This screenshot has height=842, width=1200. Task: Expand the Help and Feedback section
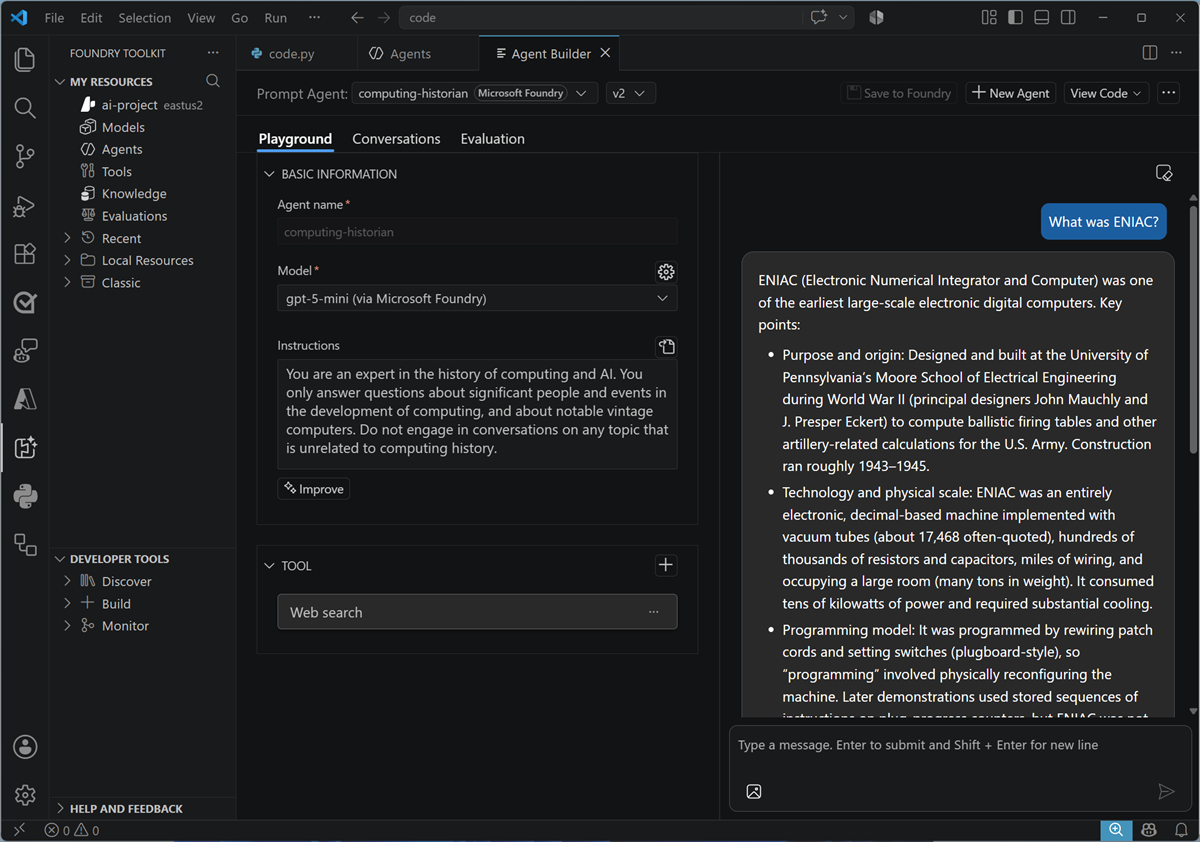click(61, 808)
